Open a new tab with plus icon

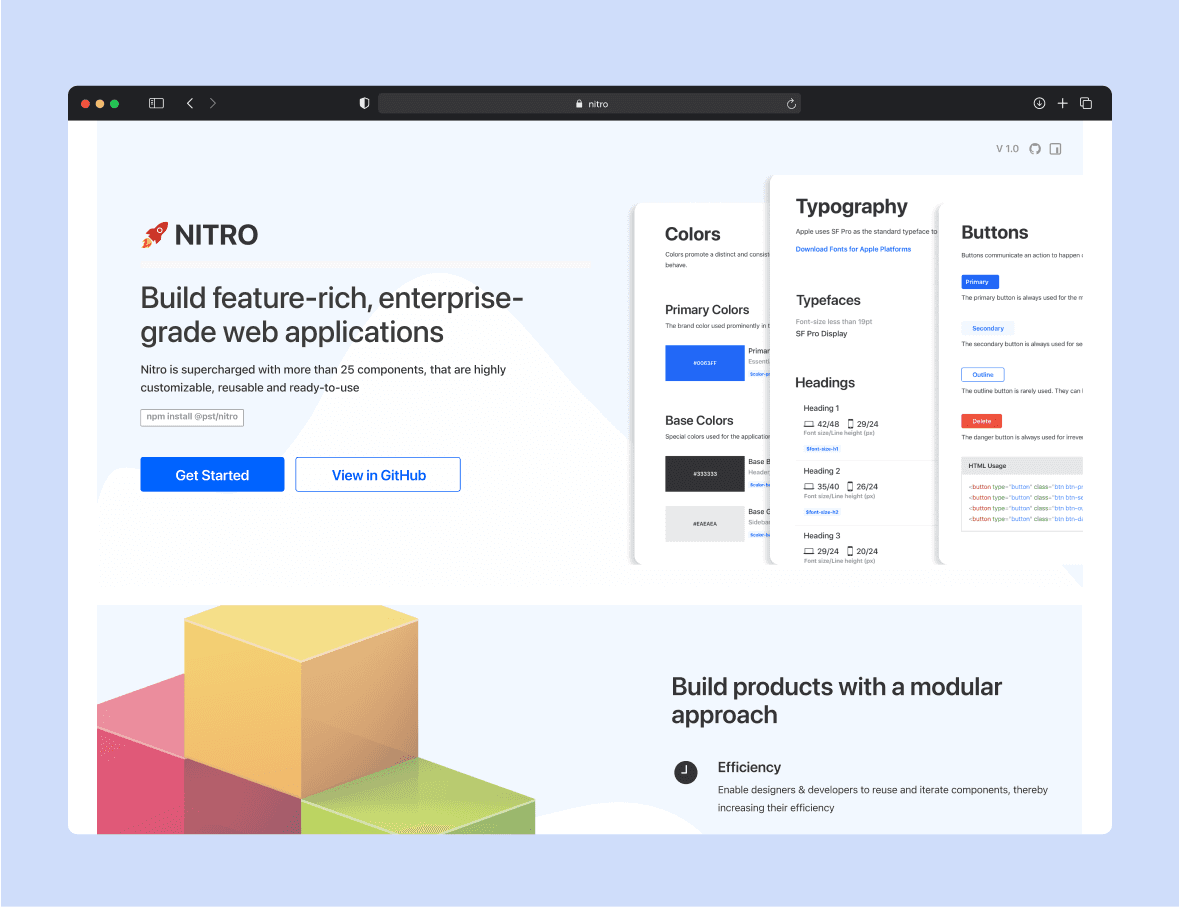coord(1062,103)
